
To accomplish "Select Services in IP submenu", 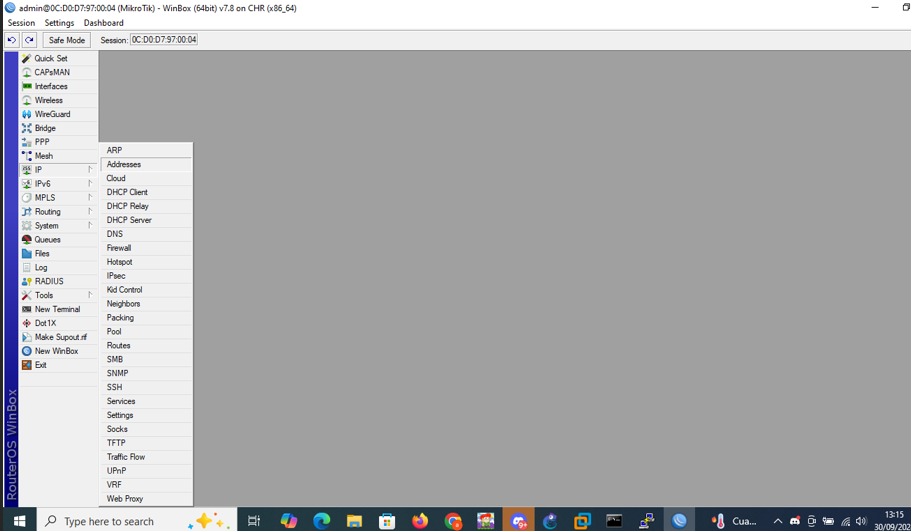I will pos(146,401).
